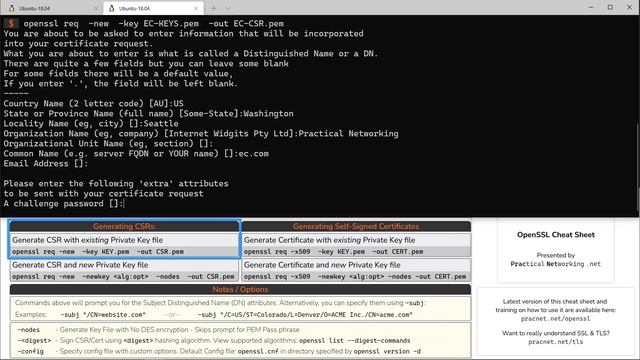This screenshot has width=640, height=360.
Task: Click command 'openssl req -x509 -newkey <alg:opt> -nodes -out CERT.pem'
Action: 355,277
